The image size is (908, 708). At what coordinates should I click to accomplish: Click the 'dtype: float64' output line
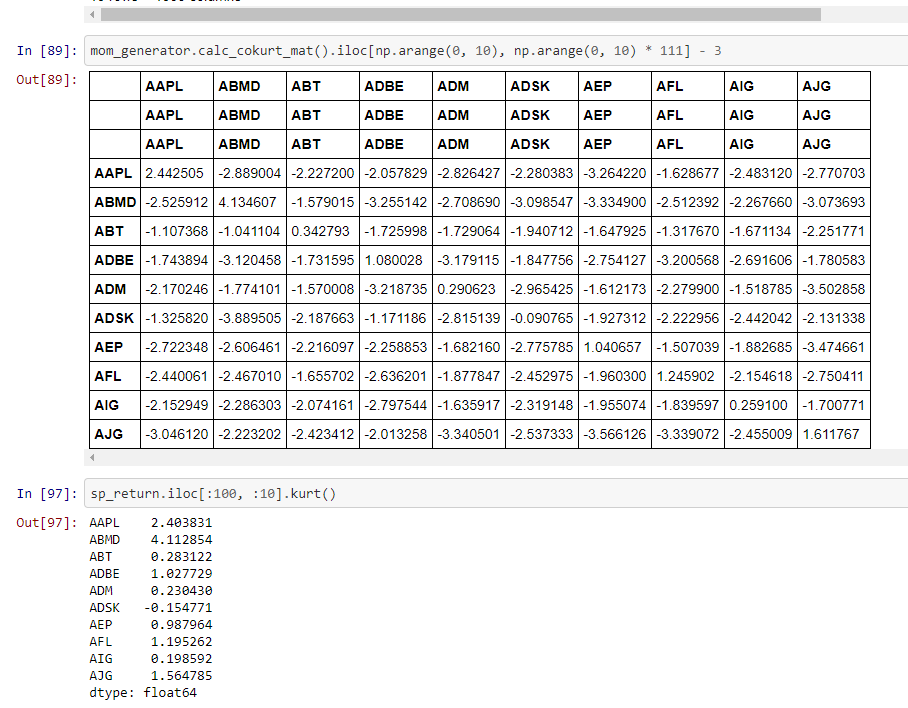(x=143, y=693)
